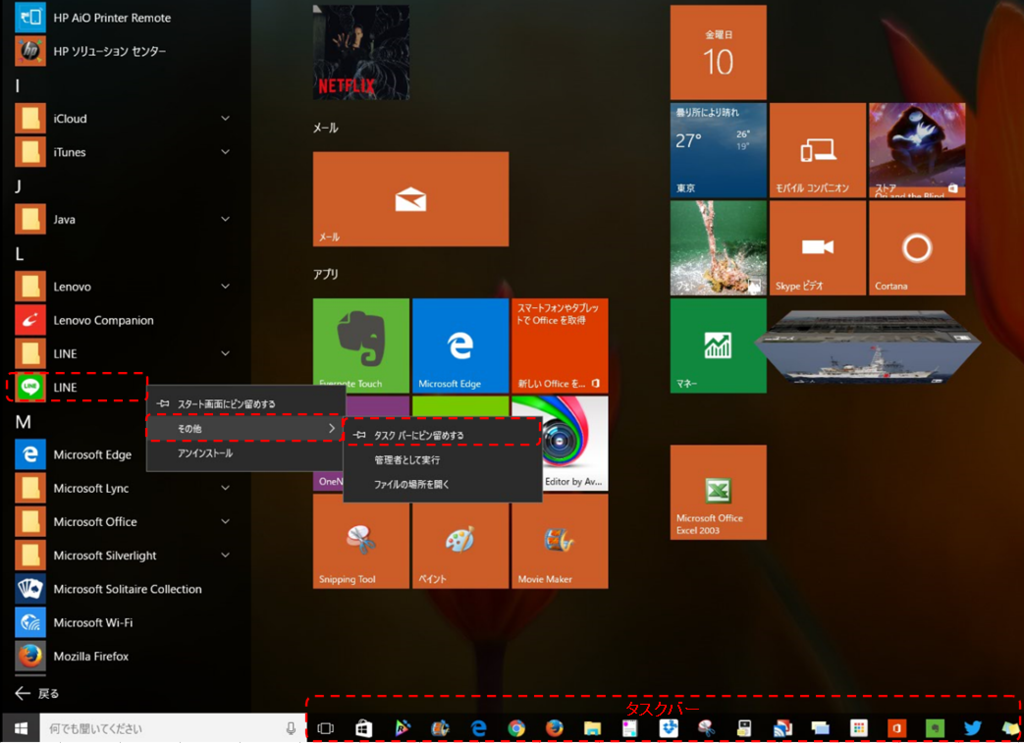Open Dropbox from the taskbar
Image resolution: width=1024 pixels, height=743 pixels.
668,729
